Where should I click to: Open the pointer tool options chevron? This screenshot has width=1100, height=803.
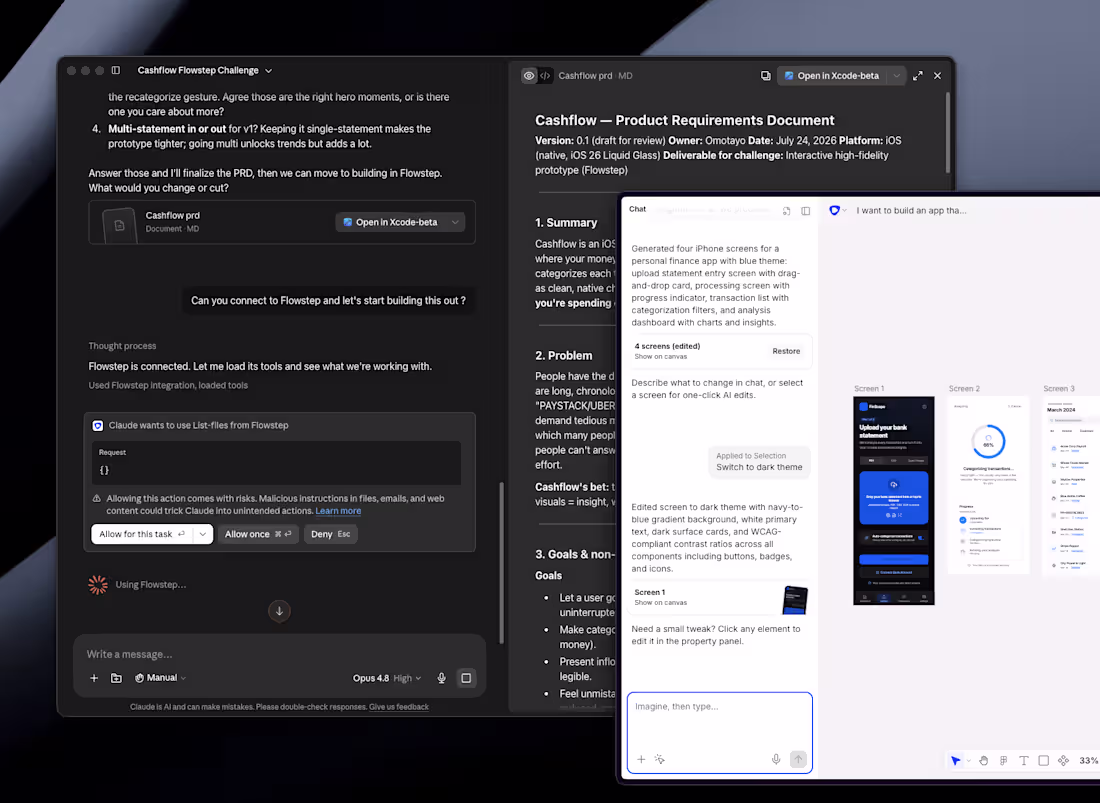[x=969, y=761]
